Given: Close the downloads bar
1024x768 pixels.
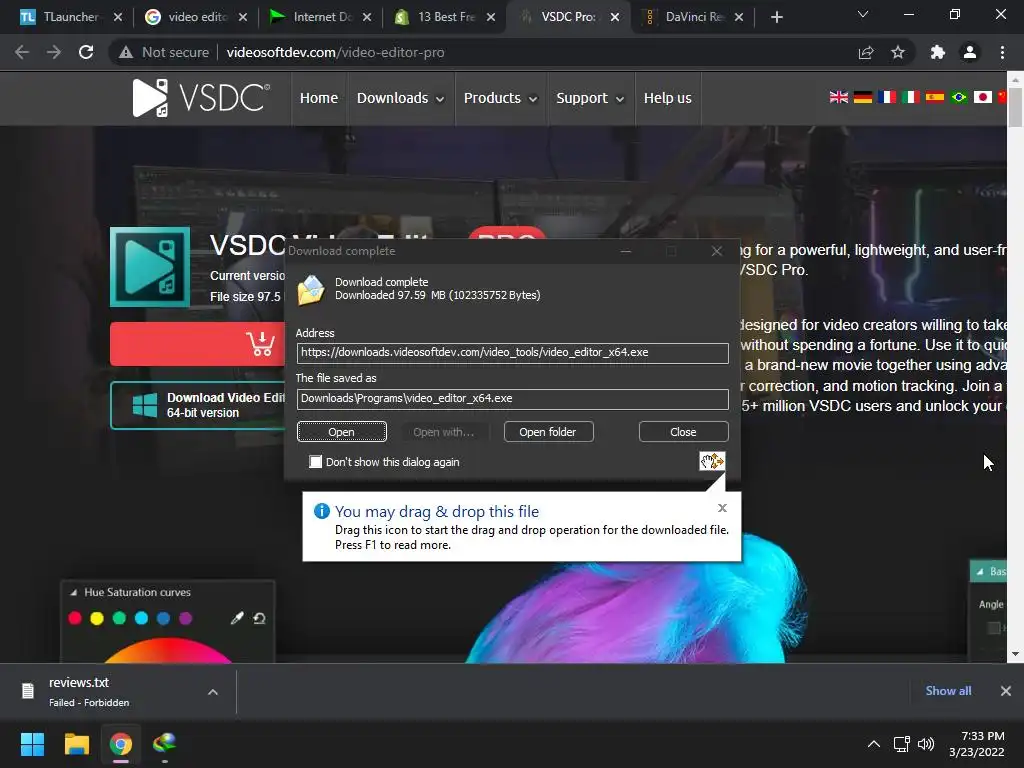Looking at the screenshot, I should click(x=1006, y=691).
